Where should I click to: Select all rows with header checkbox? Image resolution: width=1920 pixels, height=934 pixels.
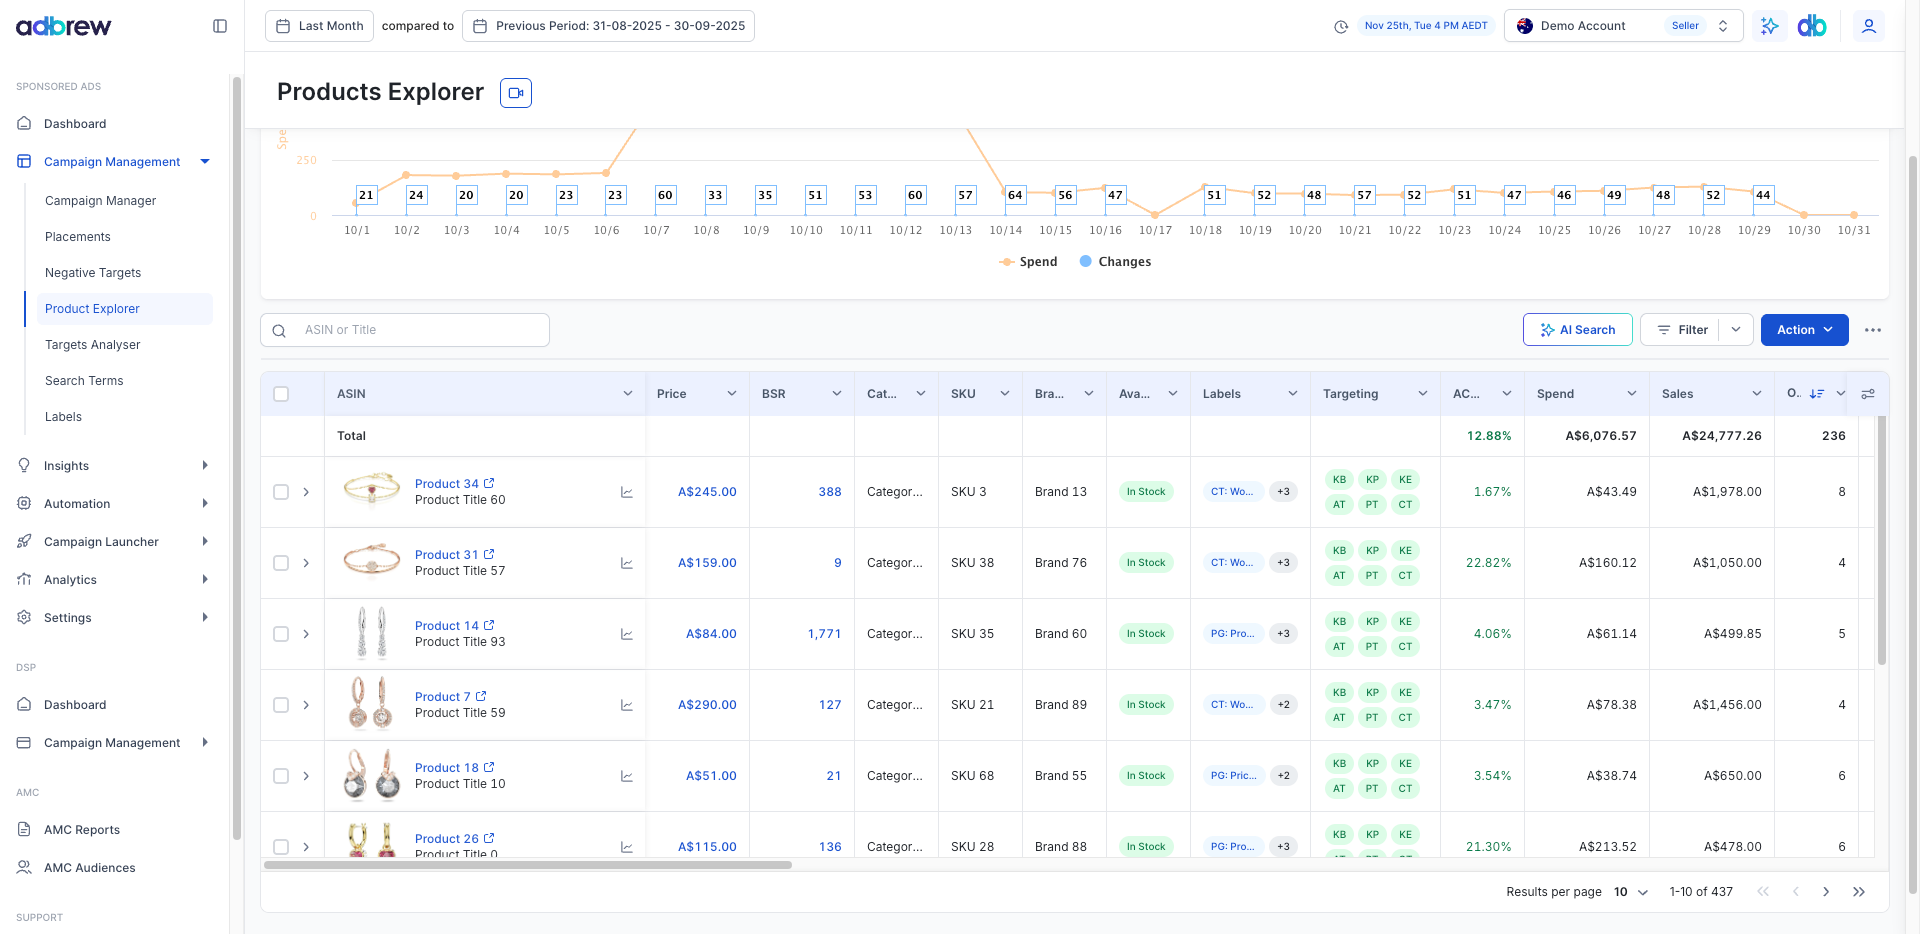pos(281,394)
